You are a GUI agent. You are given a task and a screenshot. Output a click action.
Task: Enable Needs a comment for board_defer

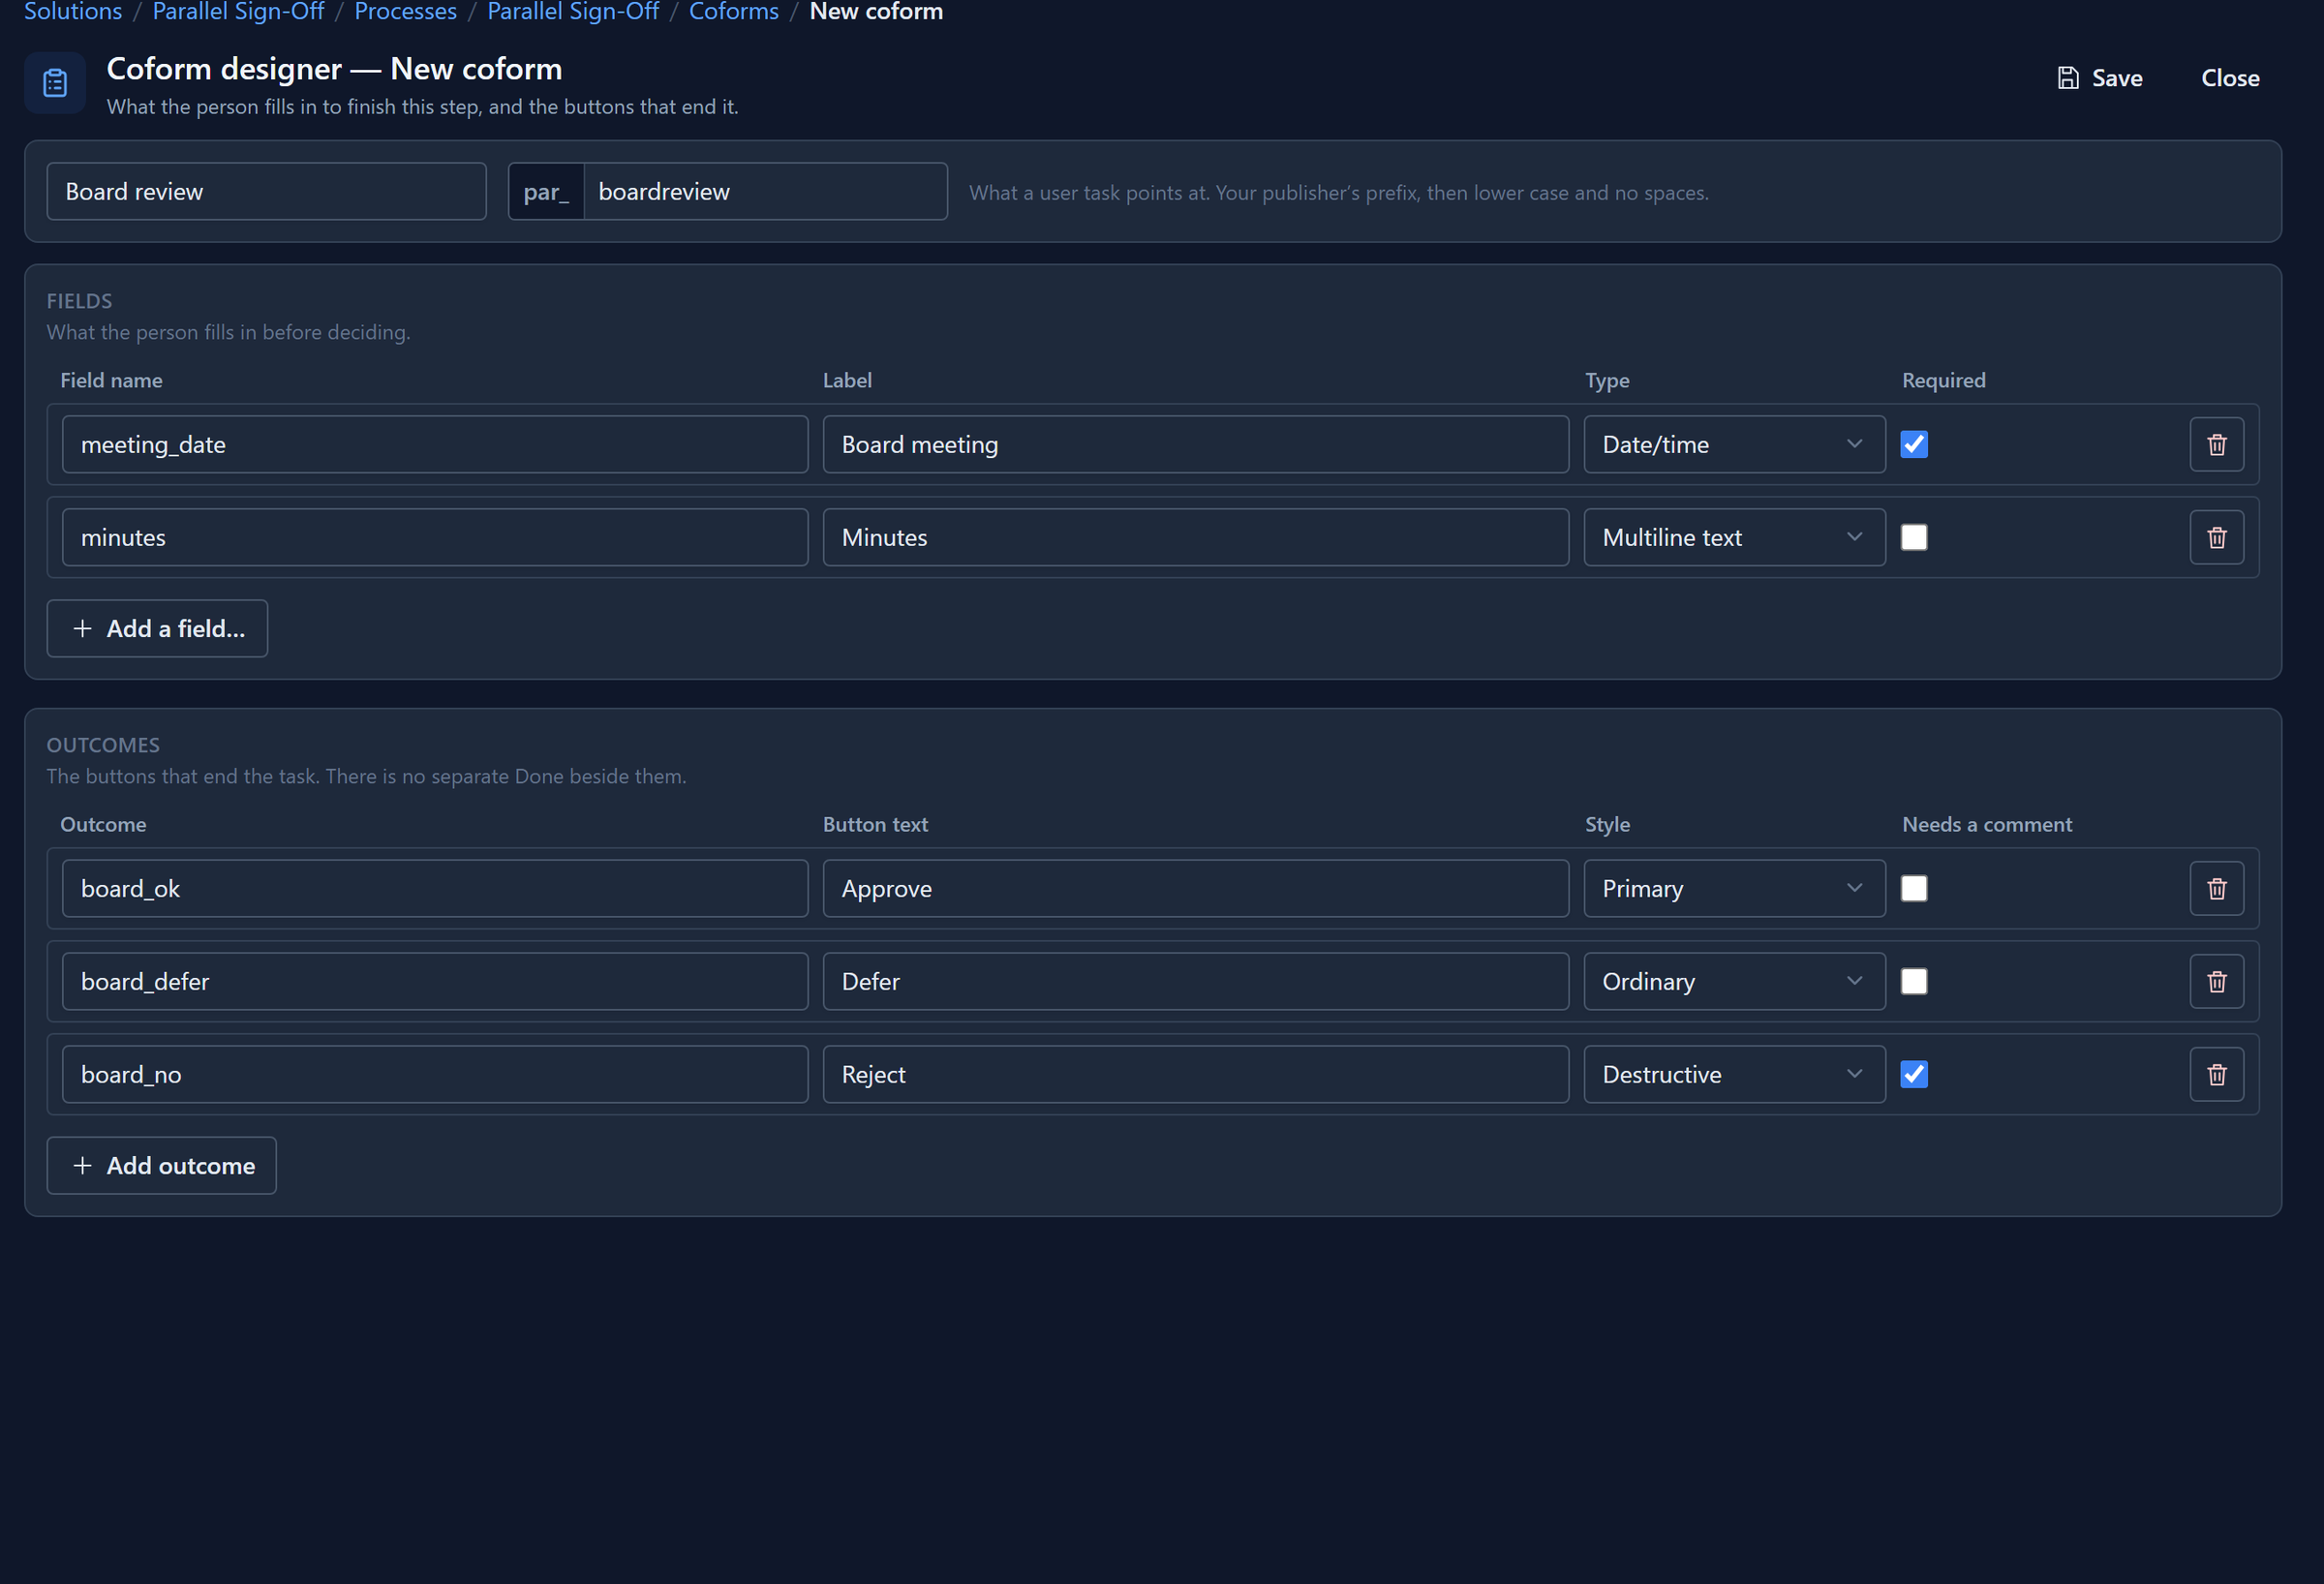[x=1914, y=981]
